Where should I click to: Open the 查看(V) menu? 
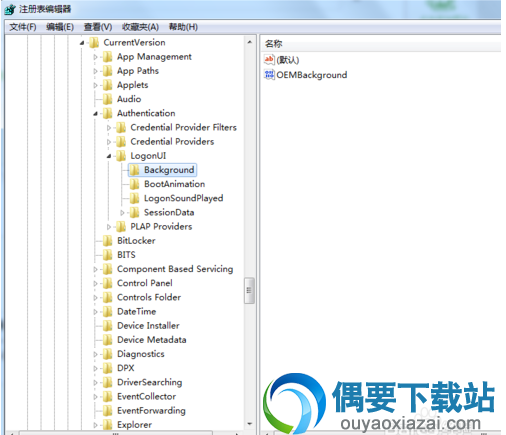pyautogui.click(x=98, y=27)
